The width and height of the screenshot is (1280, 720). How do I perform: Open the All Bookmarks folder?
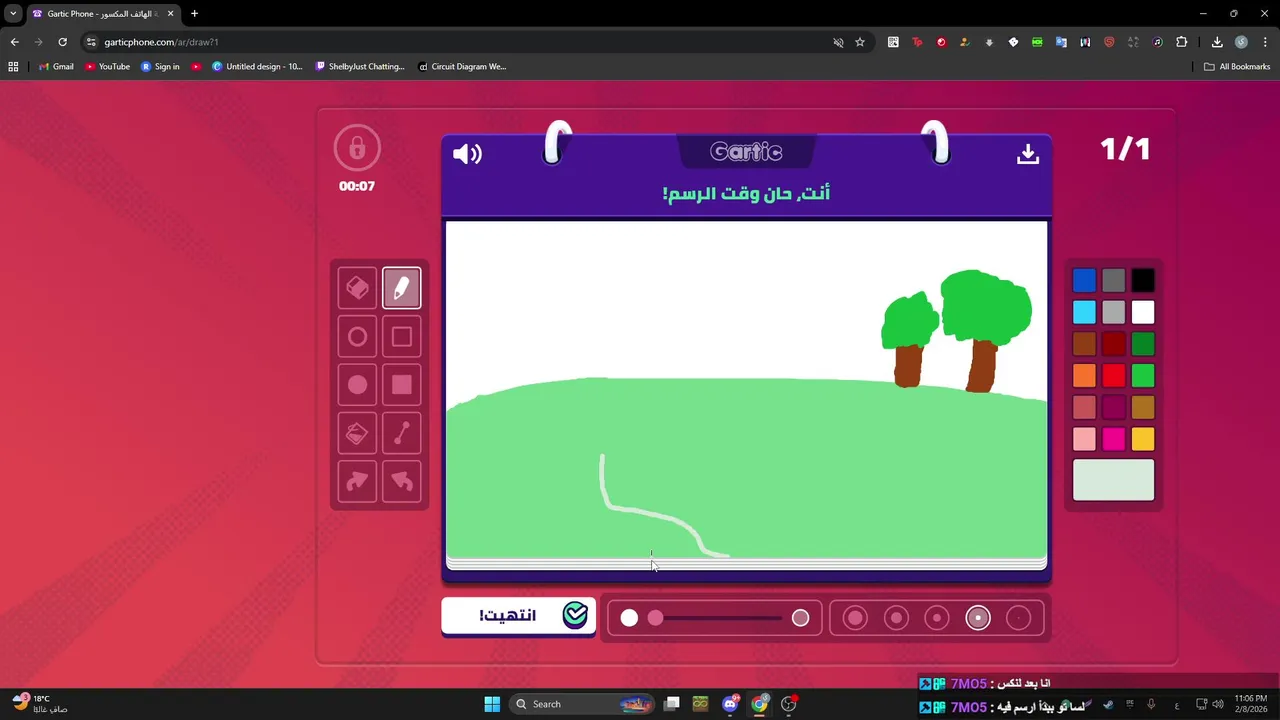click(1237, 67)
